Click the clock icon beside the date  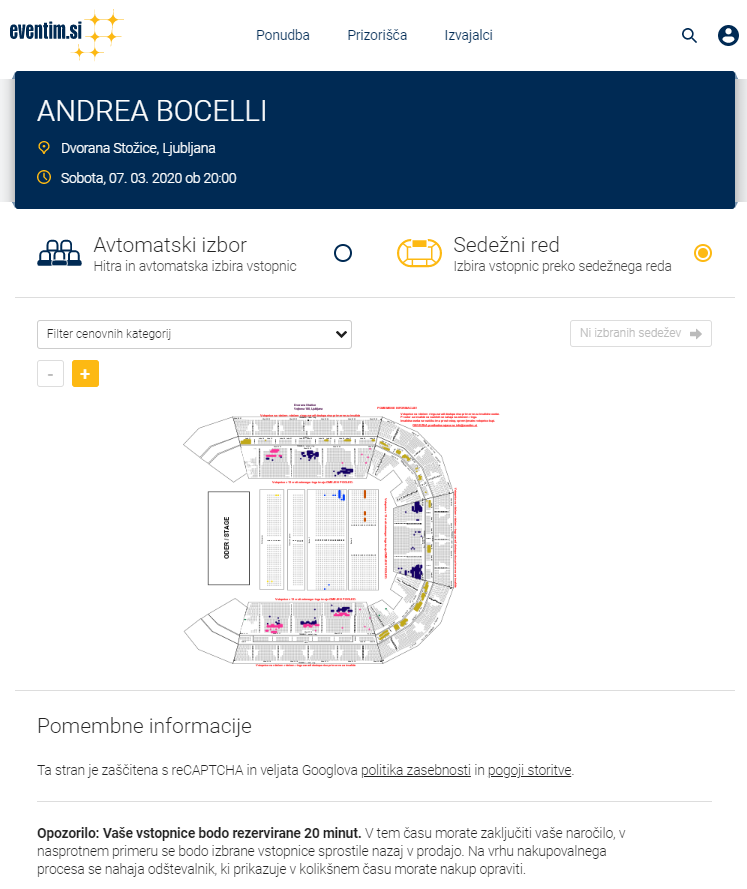[44, 177]
